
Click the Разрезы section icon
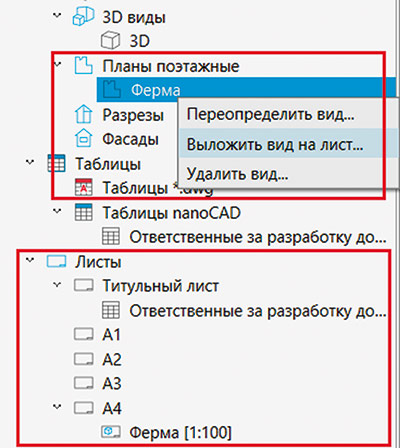click(x=83, y=114)
